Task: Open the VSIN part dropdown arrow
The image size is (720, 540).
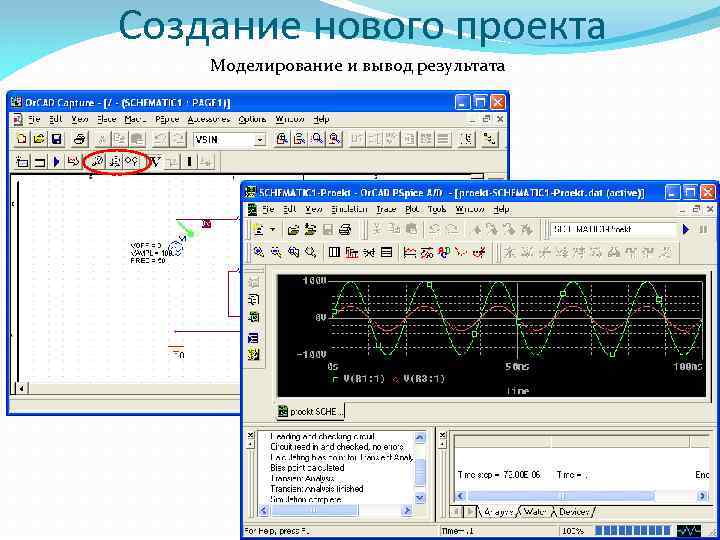Action: click(x=260, y=140)
